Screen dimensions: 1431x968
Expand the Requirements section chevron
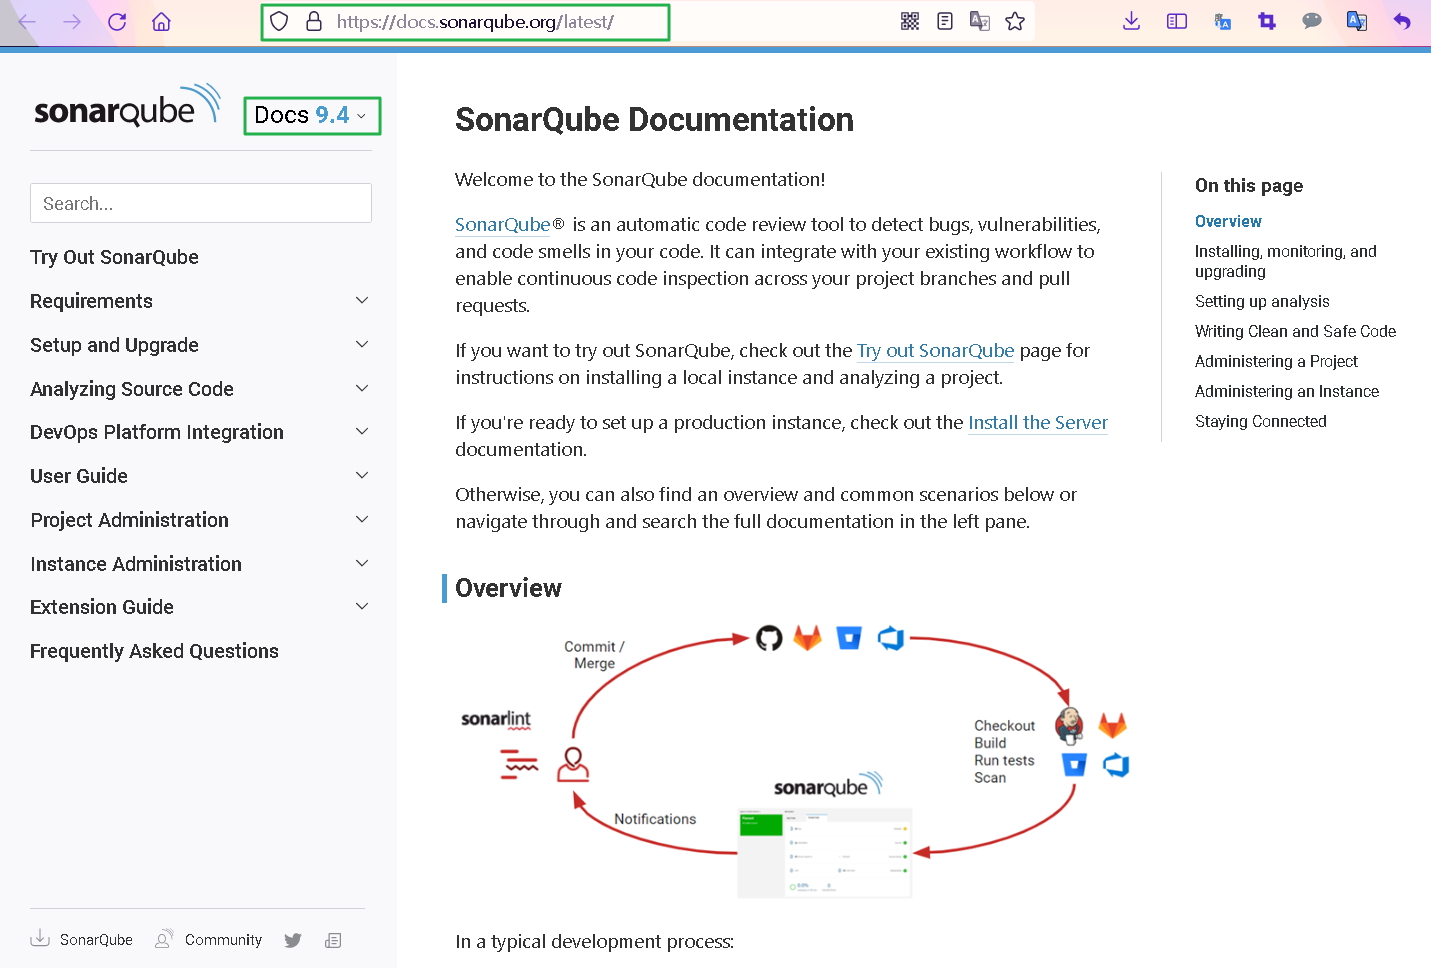(x=362, y=300)
